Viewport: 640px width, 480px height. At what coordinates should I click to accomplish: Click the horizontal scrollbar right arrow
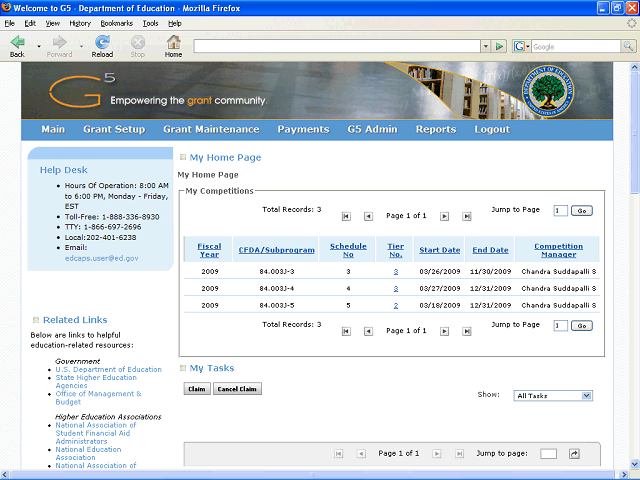click(x=624, y=475)
